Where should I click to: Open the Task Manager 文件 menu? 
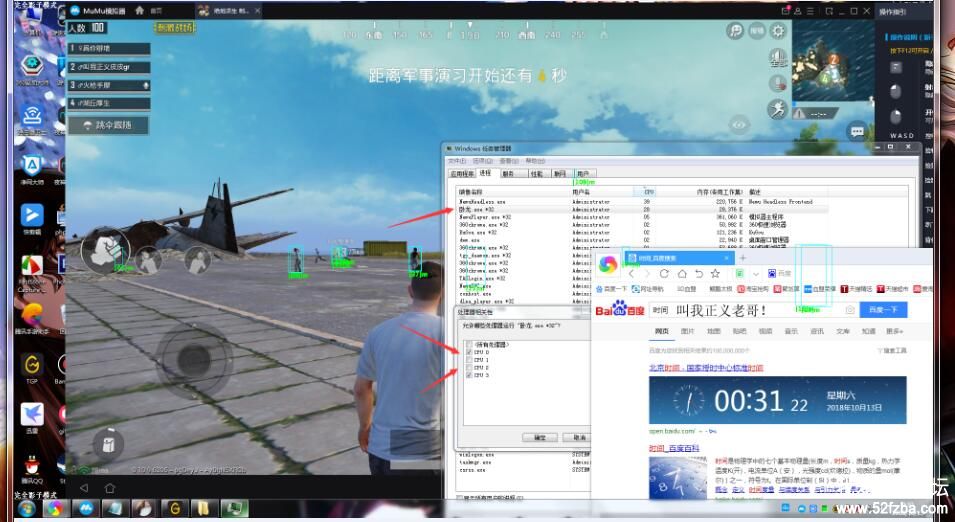[457, 161]
